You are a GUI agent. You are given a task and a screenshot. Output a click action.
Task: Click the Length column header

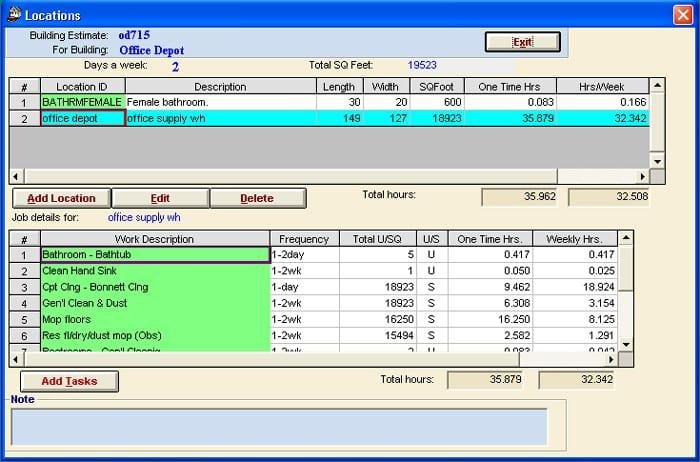coord(340,87)
